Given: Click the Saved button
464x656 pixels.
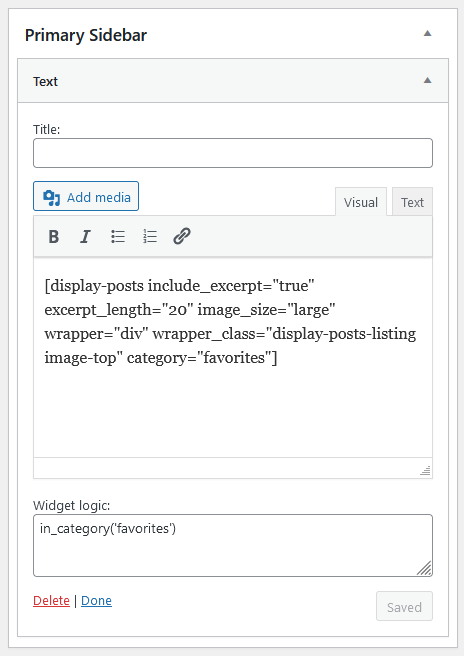Looking at the screenshot, I should (404, 606).
